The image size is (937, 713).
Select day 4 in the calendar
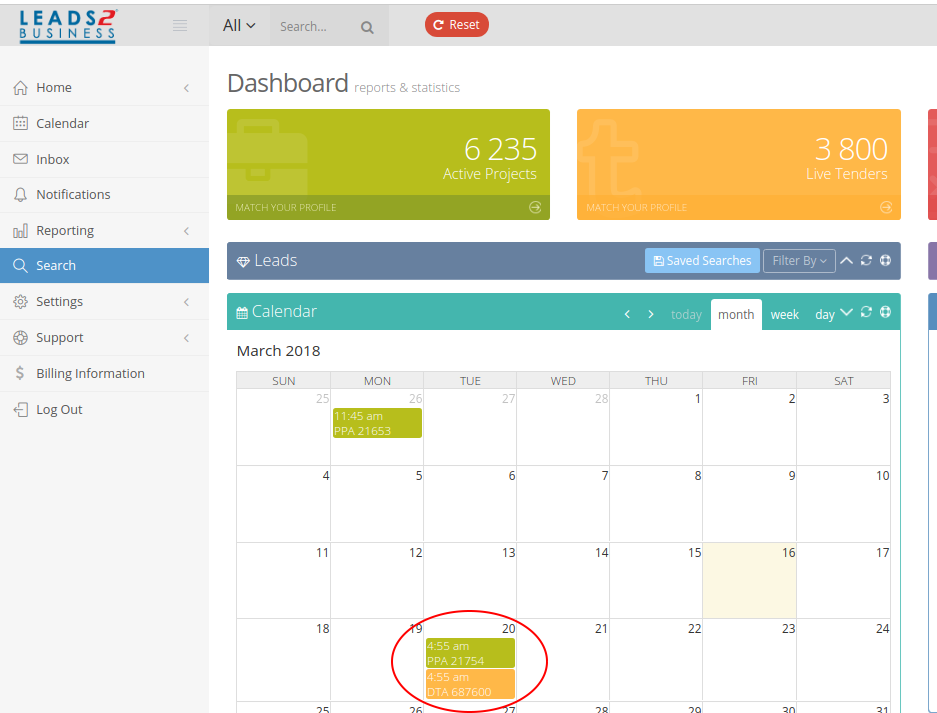tap(284, 504)
